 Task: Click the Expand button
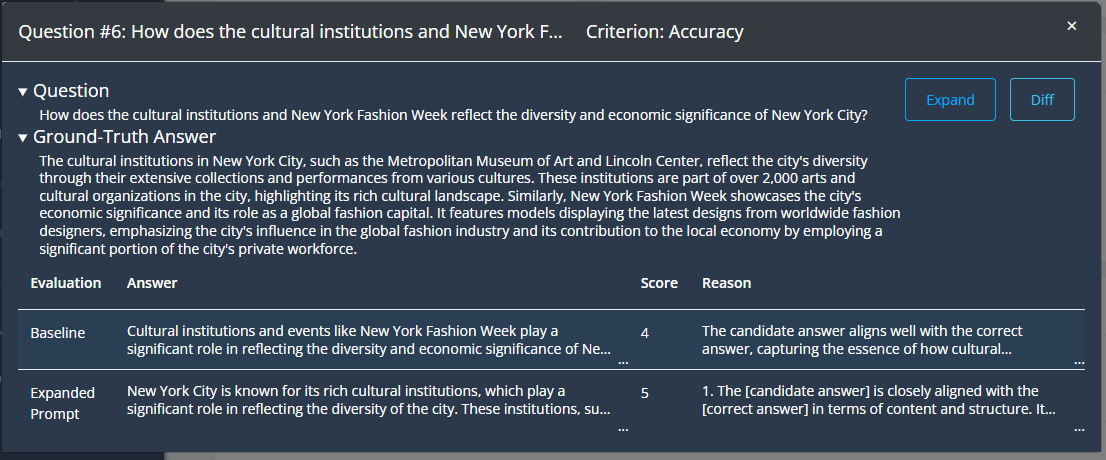950,100
